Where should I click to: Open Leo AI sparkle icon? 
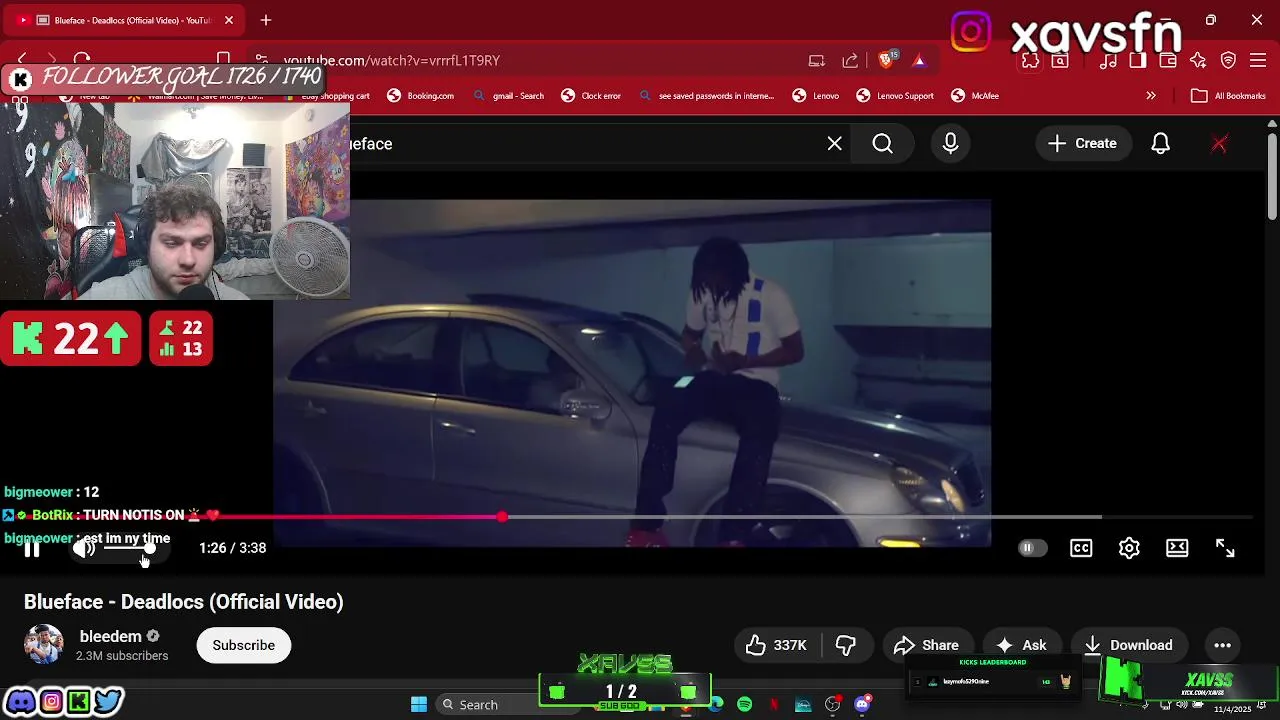coord(1198,61)
